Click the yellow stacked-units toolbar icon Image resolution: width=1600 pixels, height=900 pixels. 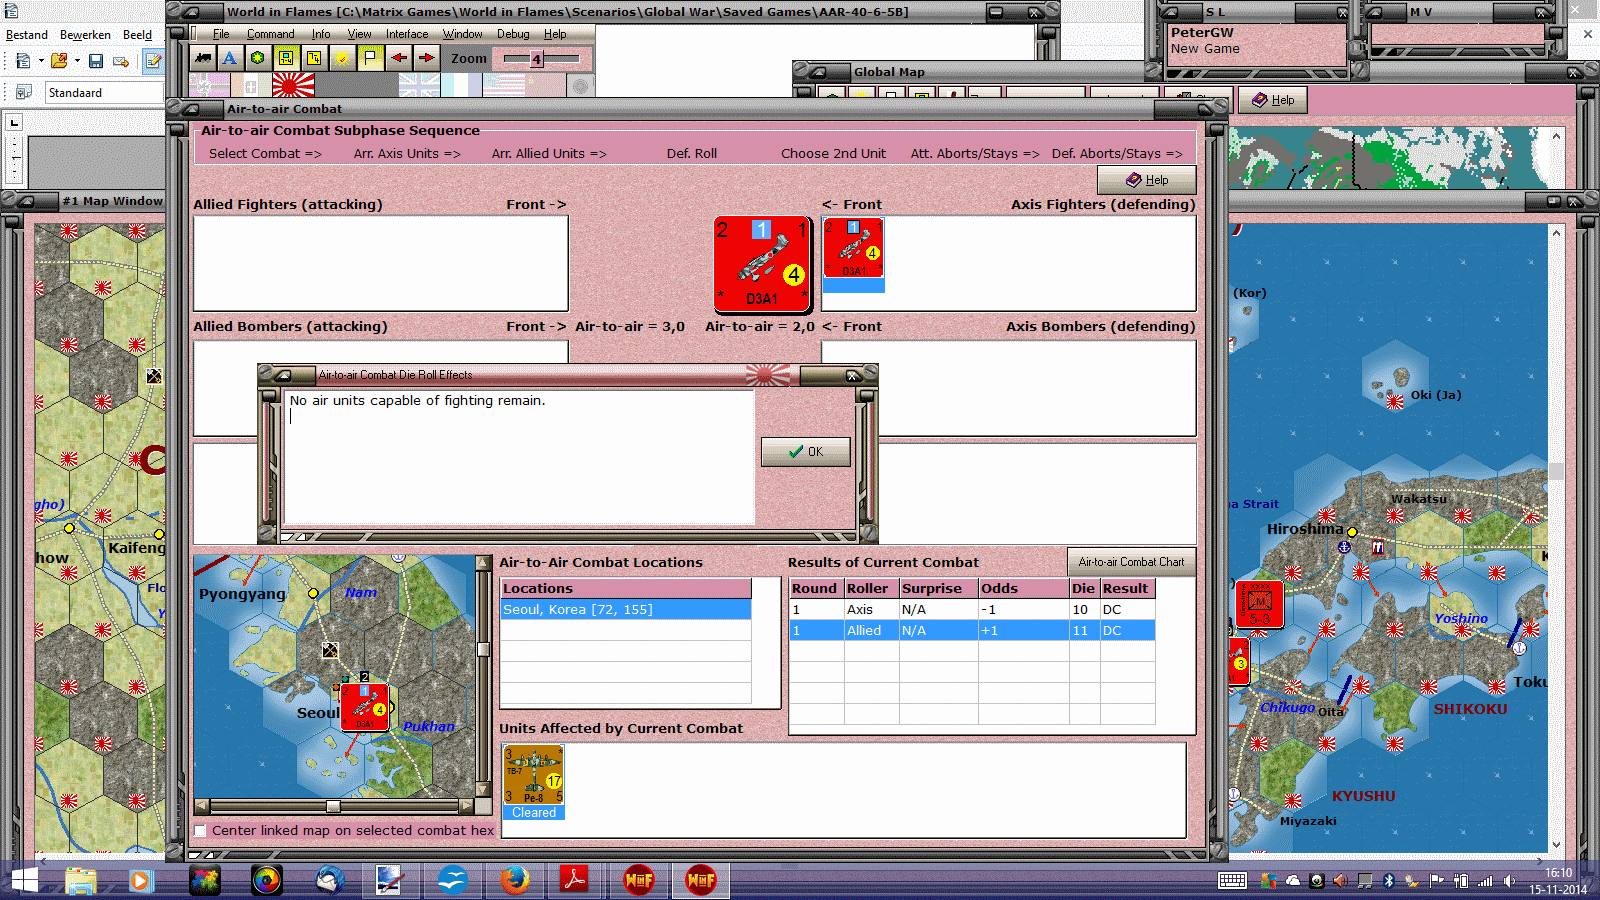pyautogui.click(x=286, y=58)
